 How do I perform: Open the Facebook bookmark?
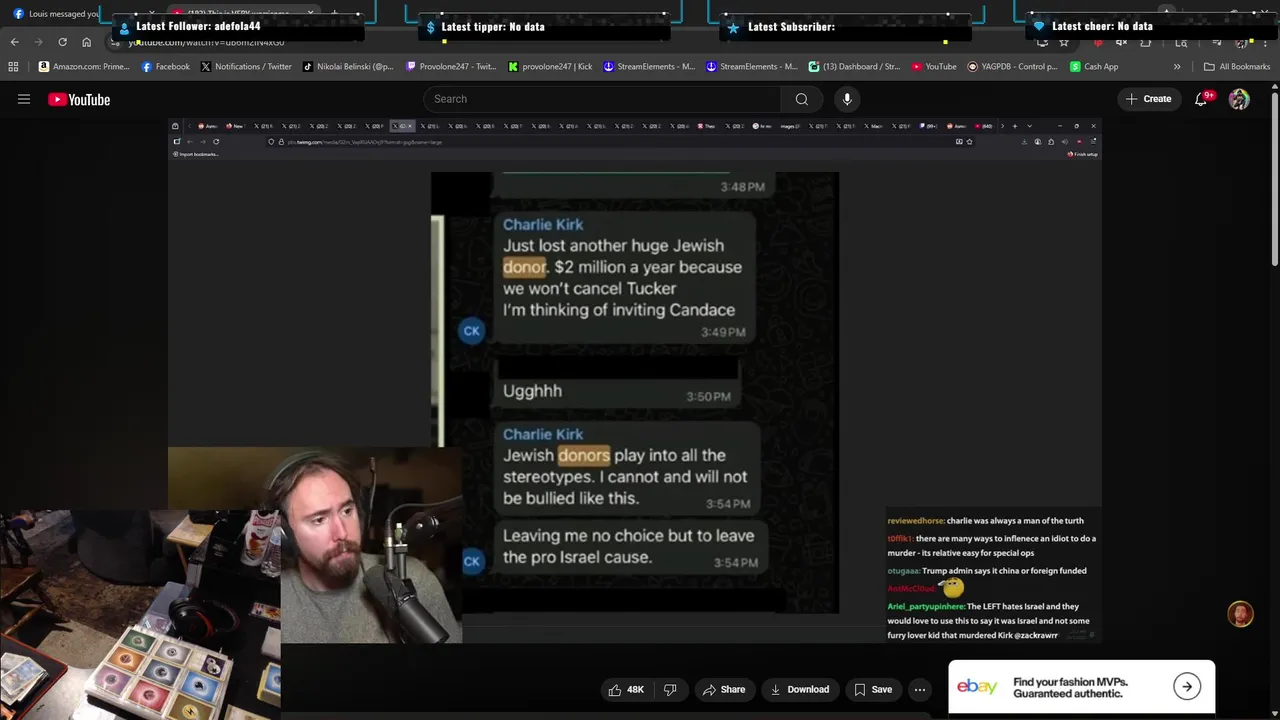pos(165,67)
